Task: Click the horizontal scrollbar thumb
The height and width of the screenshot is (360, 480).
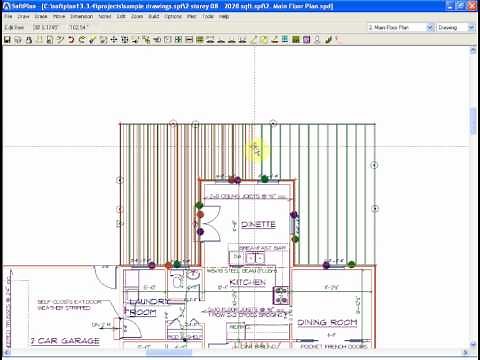Action: coord(169,352)
